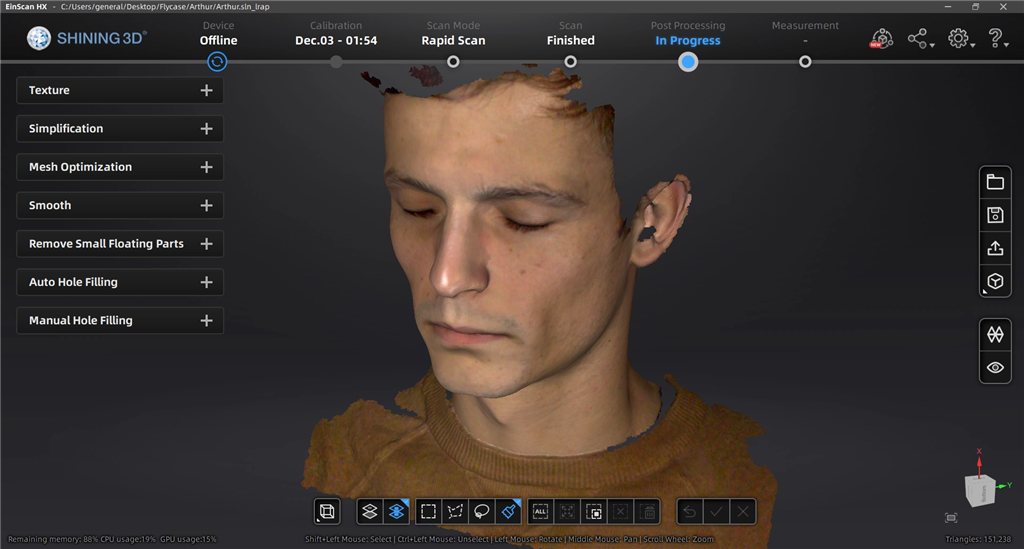Image resolution: width=1024 pixels, height=549 pixels.
Task: Choose the polygon selection tool
Action: coord(455,511)
